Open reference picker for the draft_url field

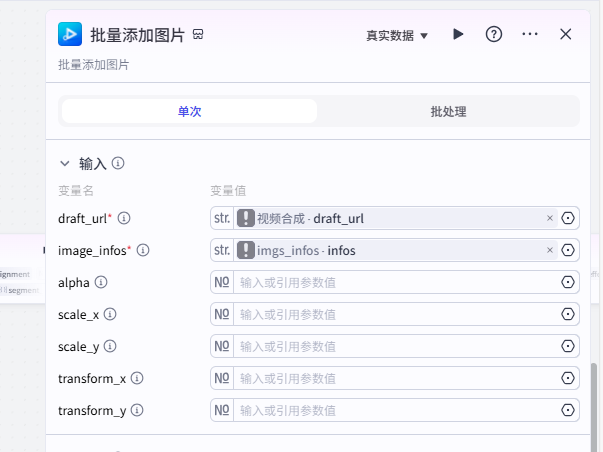pos(568,218)
